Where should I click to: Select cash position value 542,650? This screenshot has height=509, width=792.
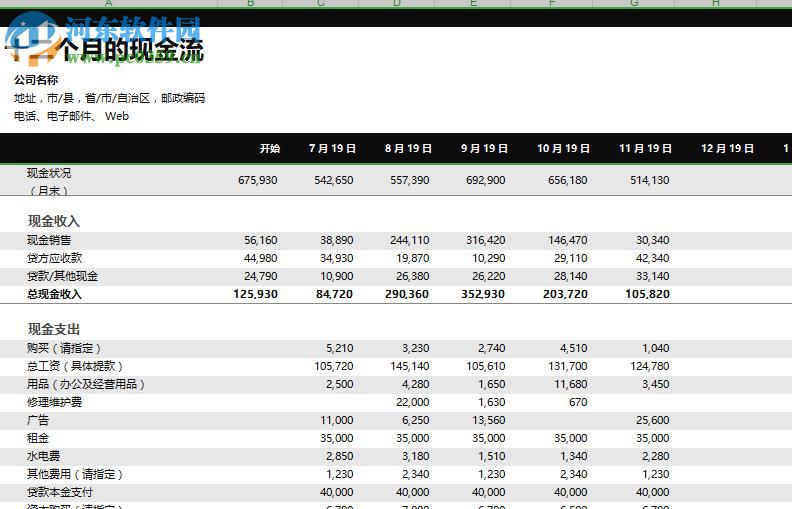[333, 180]
